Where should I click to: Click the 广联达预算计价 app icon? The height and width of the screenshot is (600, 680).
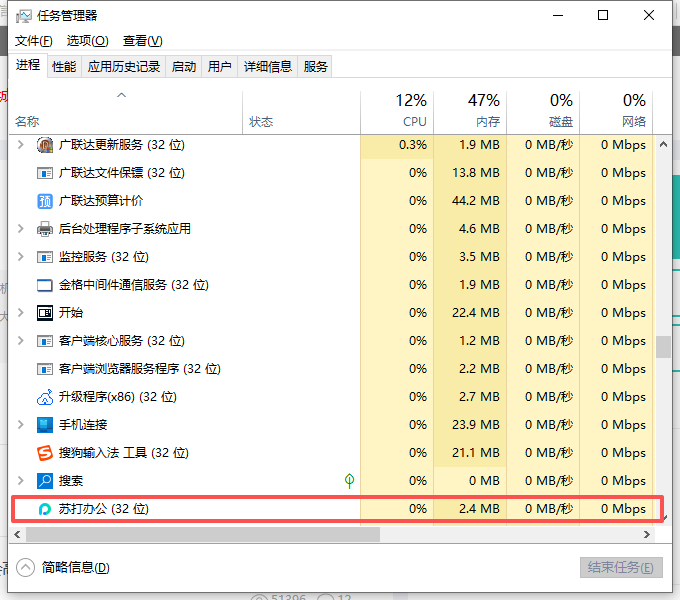(45, 201)
